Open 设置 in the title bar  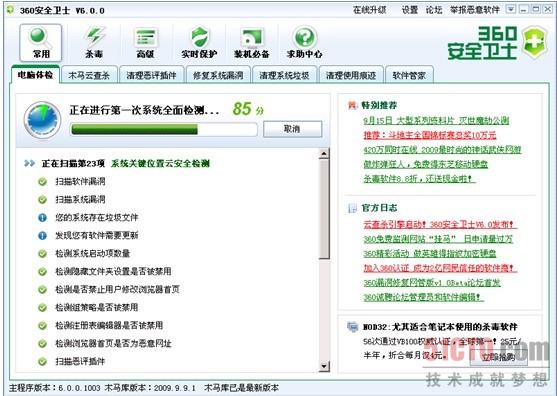[410, 10]
